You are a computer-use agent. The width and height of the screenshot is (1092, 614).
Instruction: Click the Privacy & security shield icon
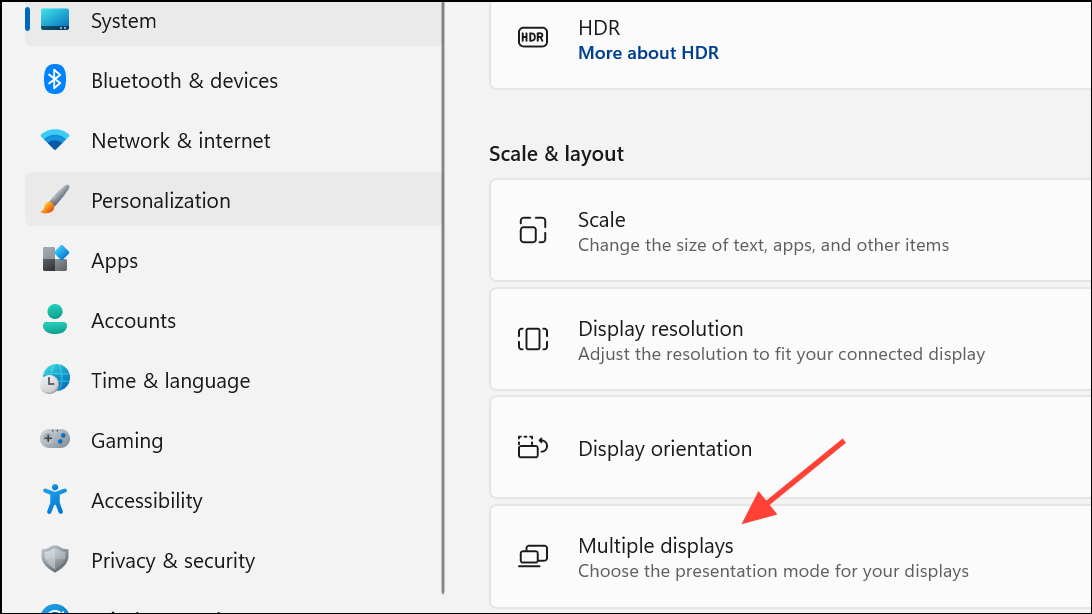tap(55, 560)
